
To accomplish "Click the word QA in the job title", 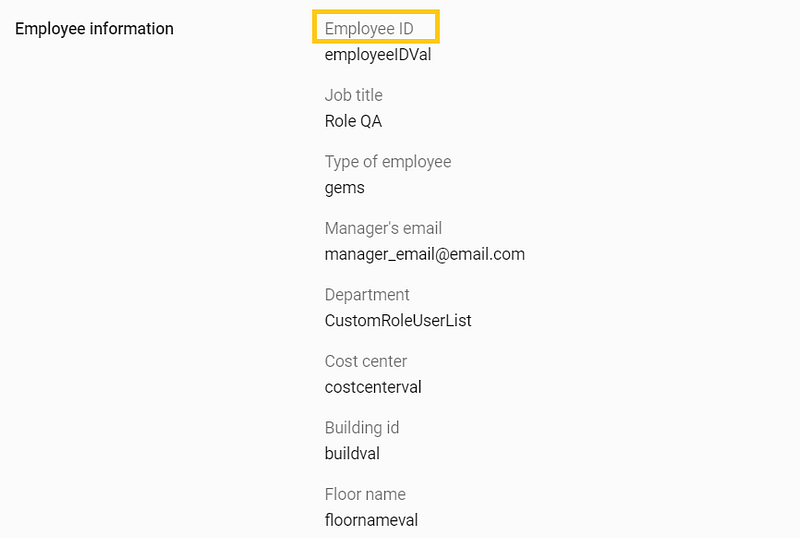I will click(x=371, y=121).
